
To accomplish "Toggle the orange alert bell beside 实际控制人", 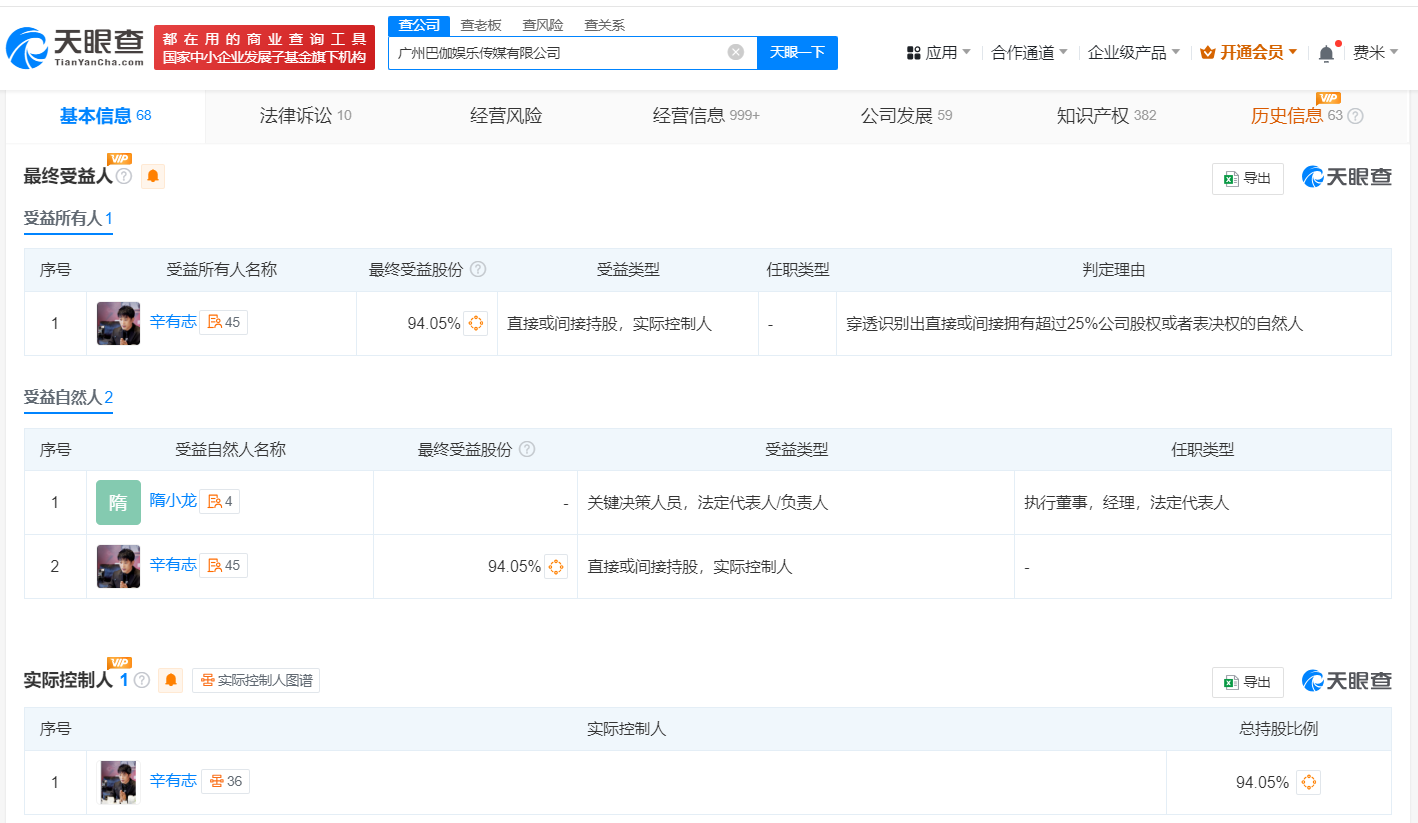I will 171,680.
